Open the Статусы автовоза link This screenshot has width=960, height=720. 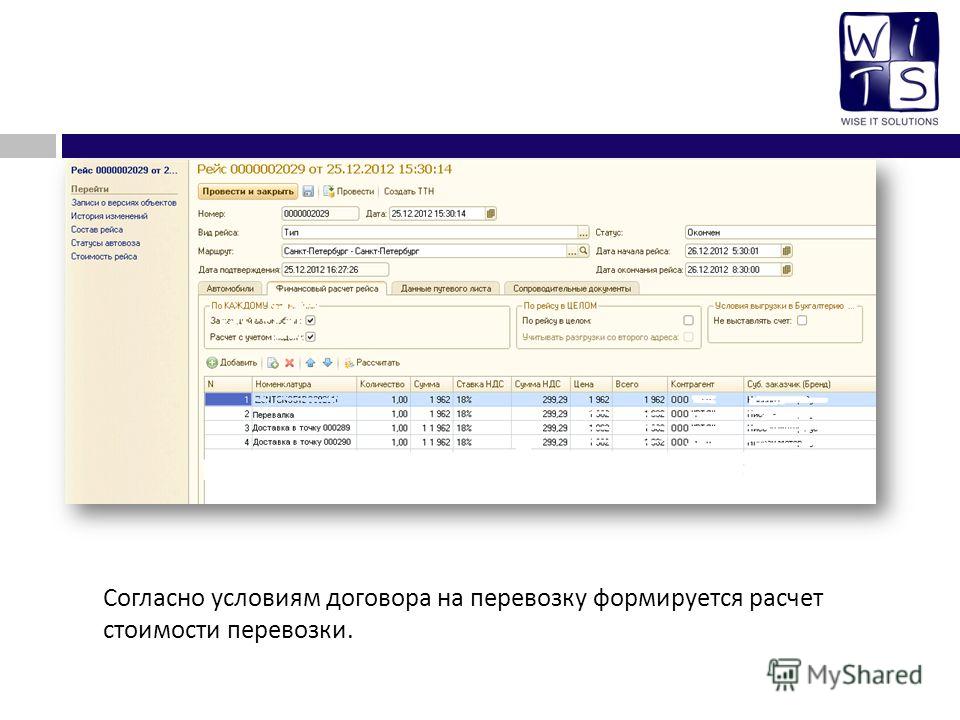click(105, 243)
